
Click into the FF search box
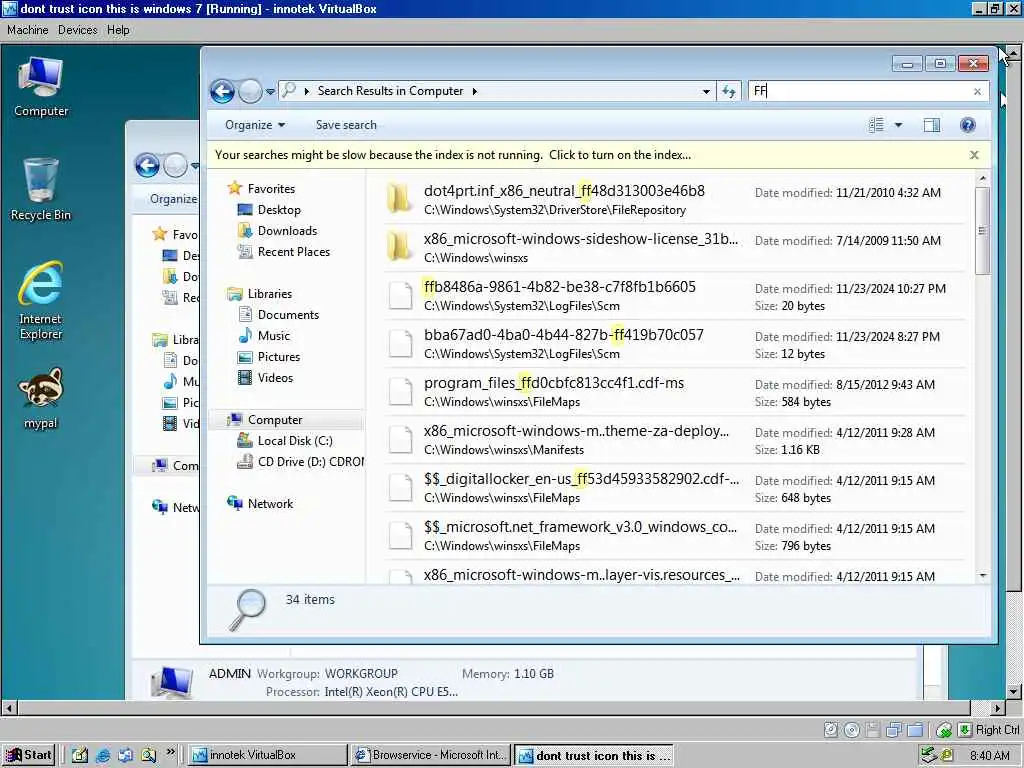pyautogui.click(x=859, y=91)
